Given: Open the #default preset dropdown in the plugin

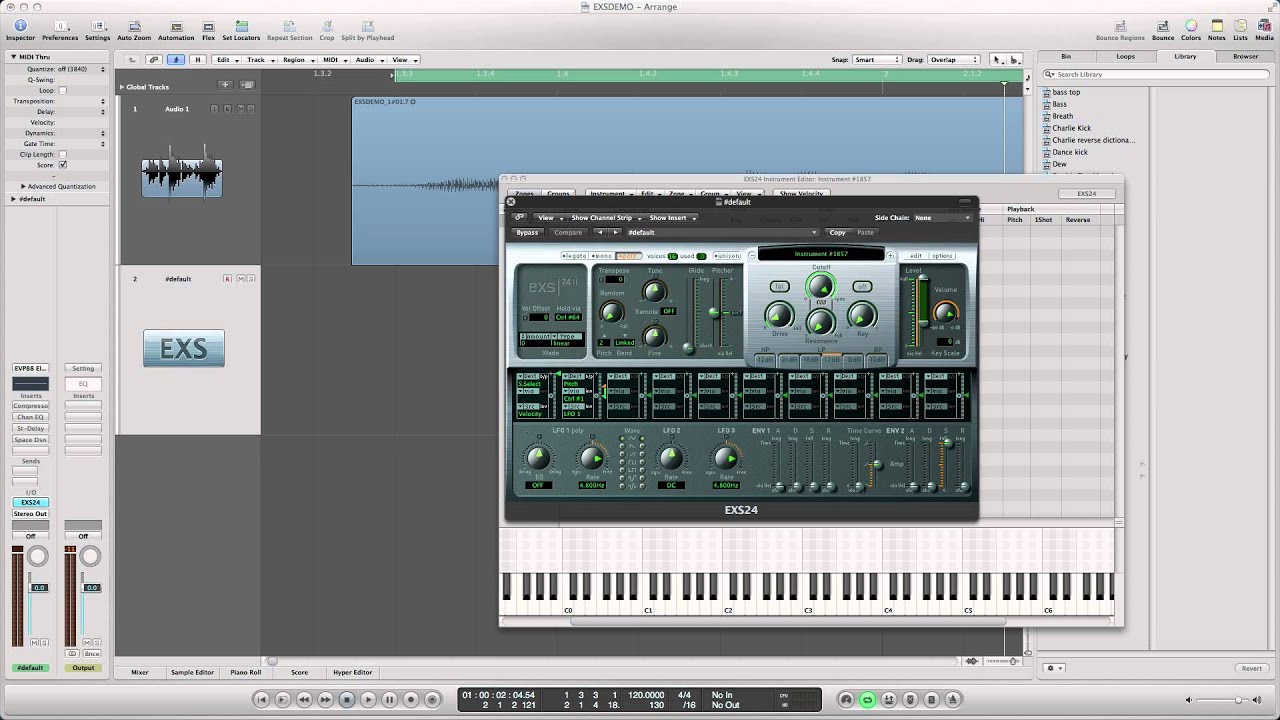Looking at the screenshot, I should [x=721, y=232].
